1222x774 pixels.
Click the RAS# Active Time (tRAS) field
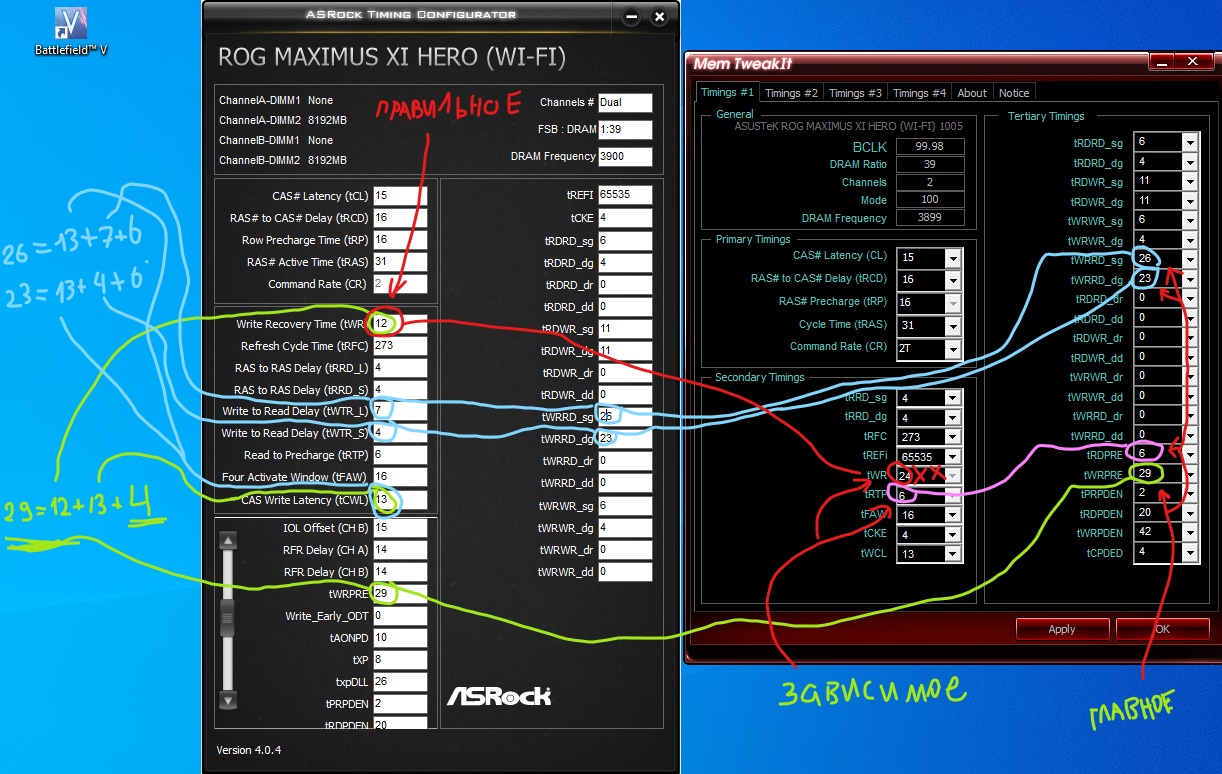click(x=399, y=262)
